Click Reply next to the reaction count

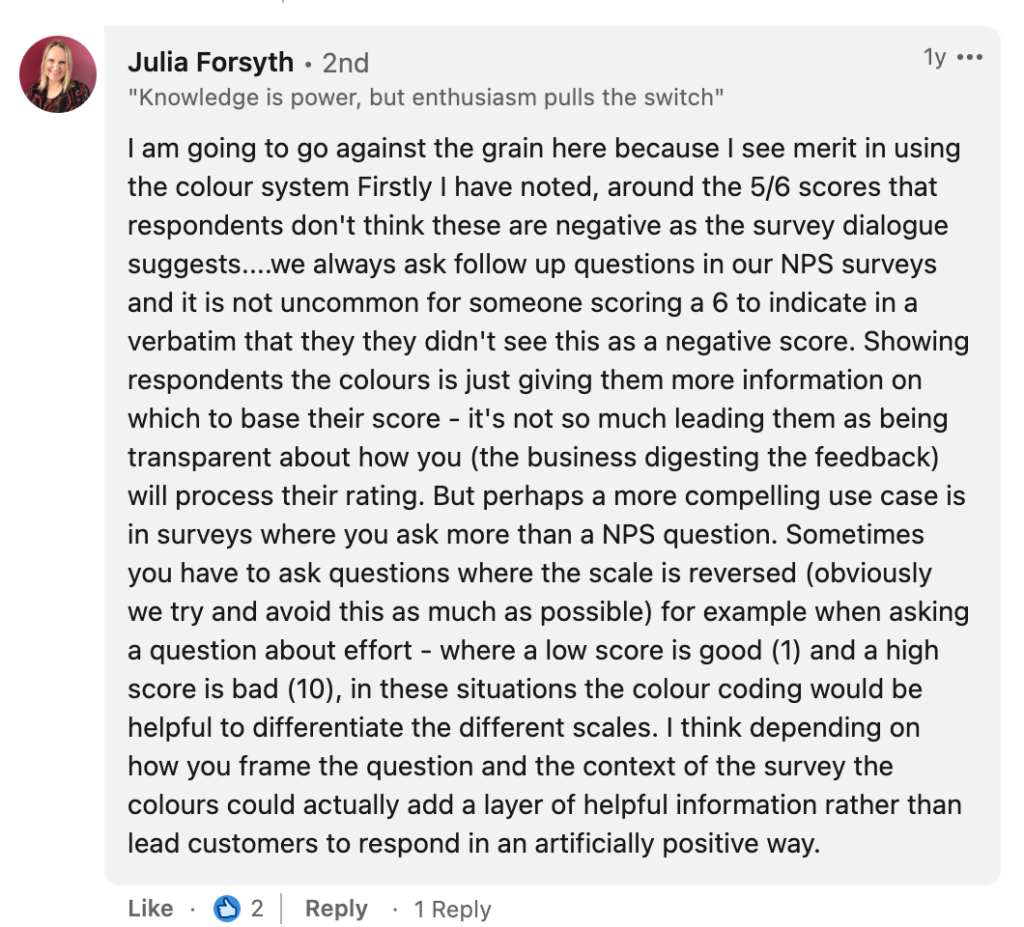click(336, 909)
